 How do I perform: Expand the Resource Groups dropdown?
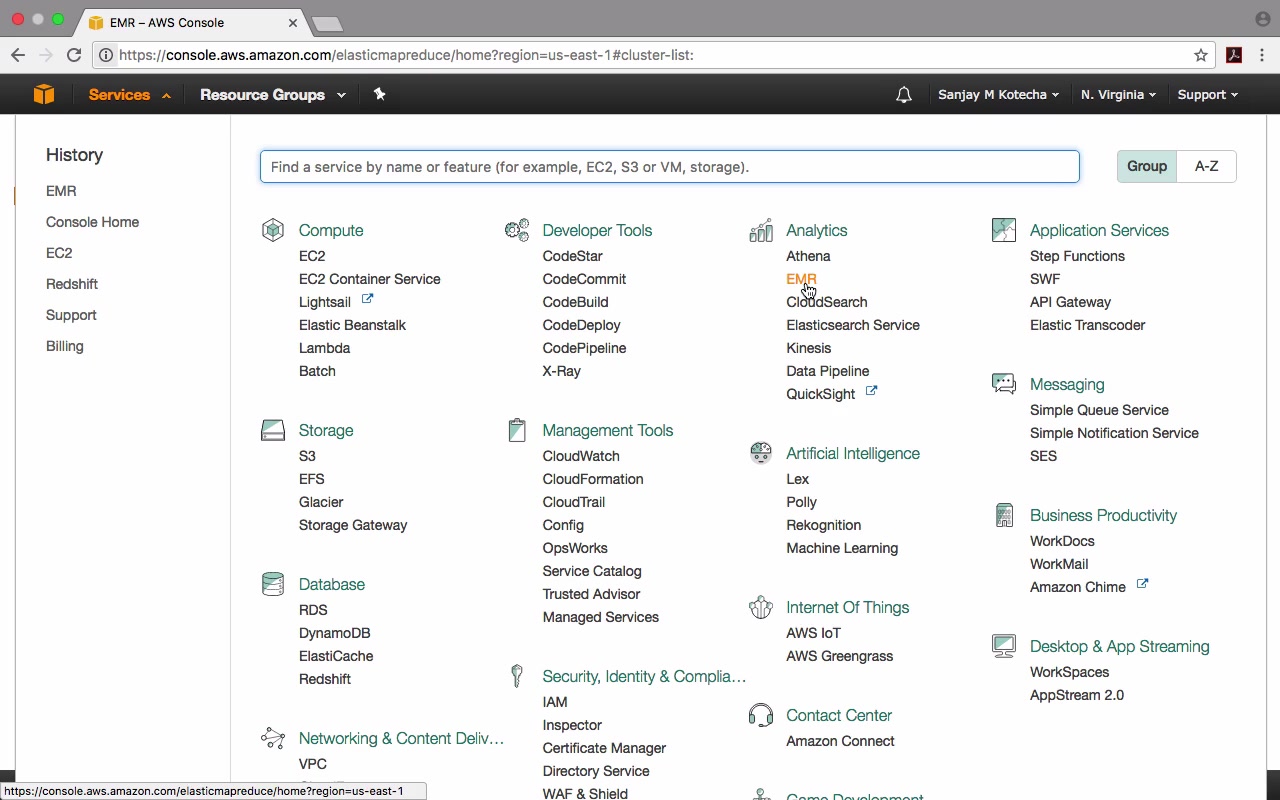(x=272, y=95)
